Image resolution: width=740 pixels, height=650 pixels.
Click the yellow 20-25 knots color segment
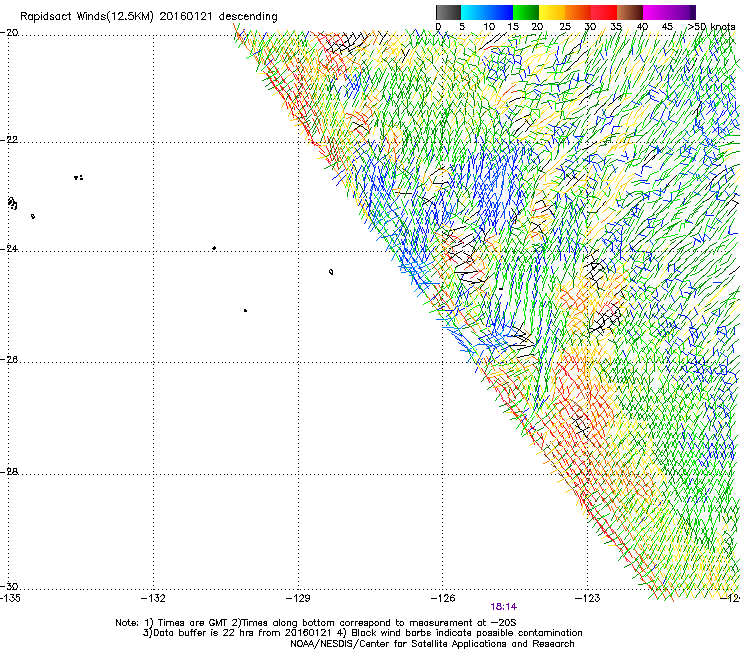point(552,12)
